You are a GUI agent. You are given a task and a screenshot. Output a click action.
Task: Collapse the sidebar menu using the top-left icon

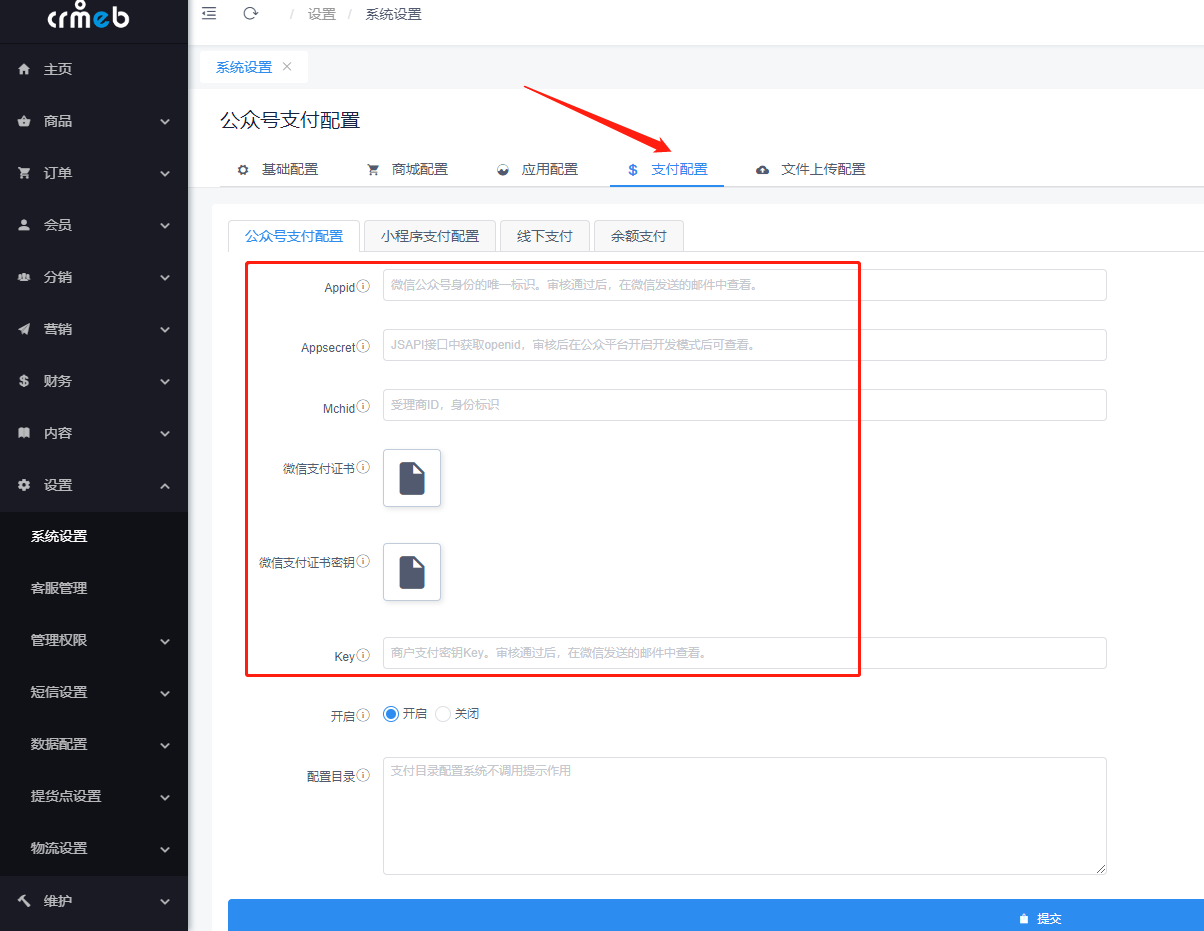pyautogui.click(x=208, y=13)
